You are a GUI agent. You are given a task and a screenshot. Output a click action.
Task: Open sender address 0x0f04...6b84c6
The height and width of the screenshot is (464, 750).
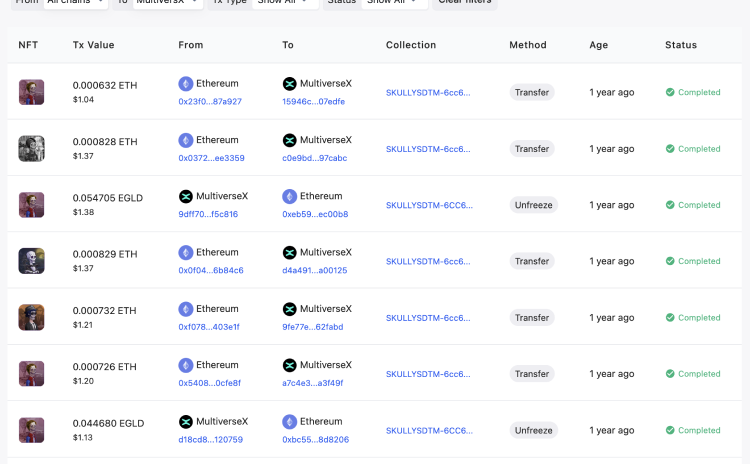click(x=211, y=270)
